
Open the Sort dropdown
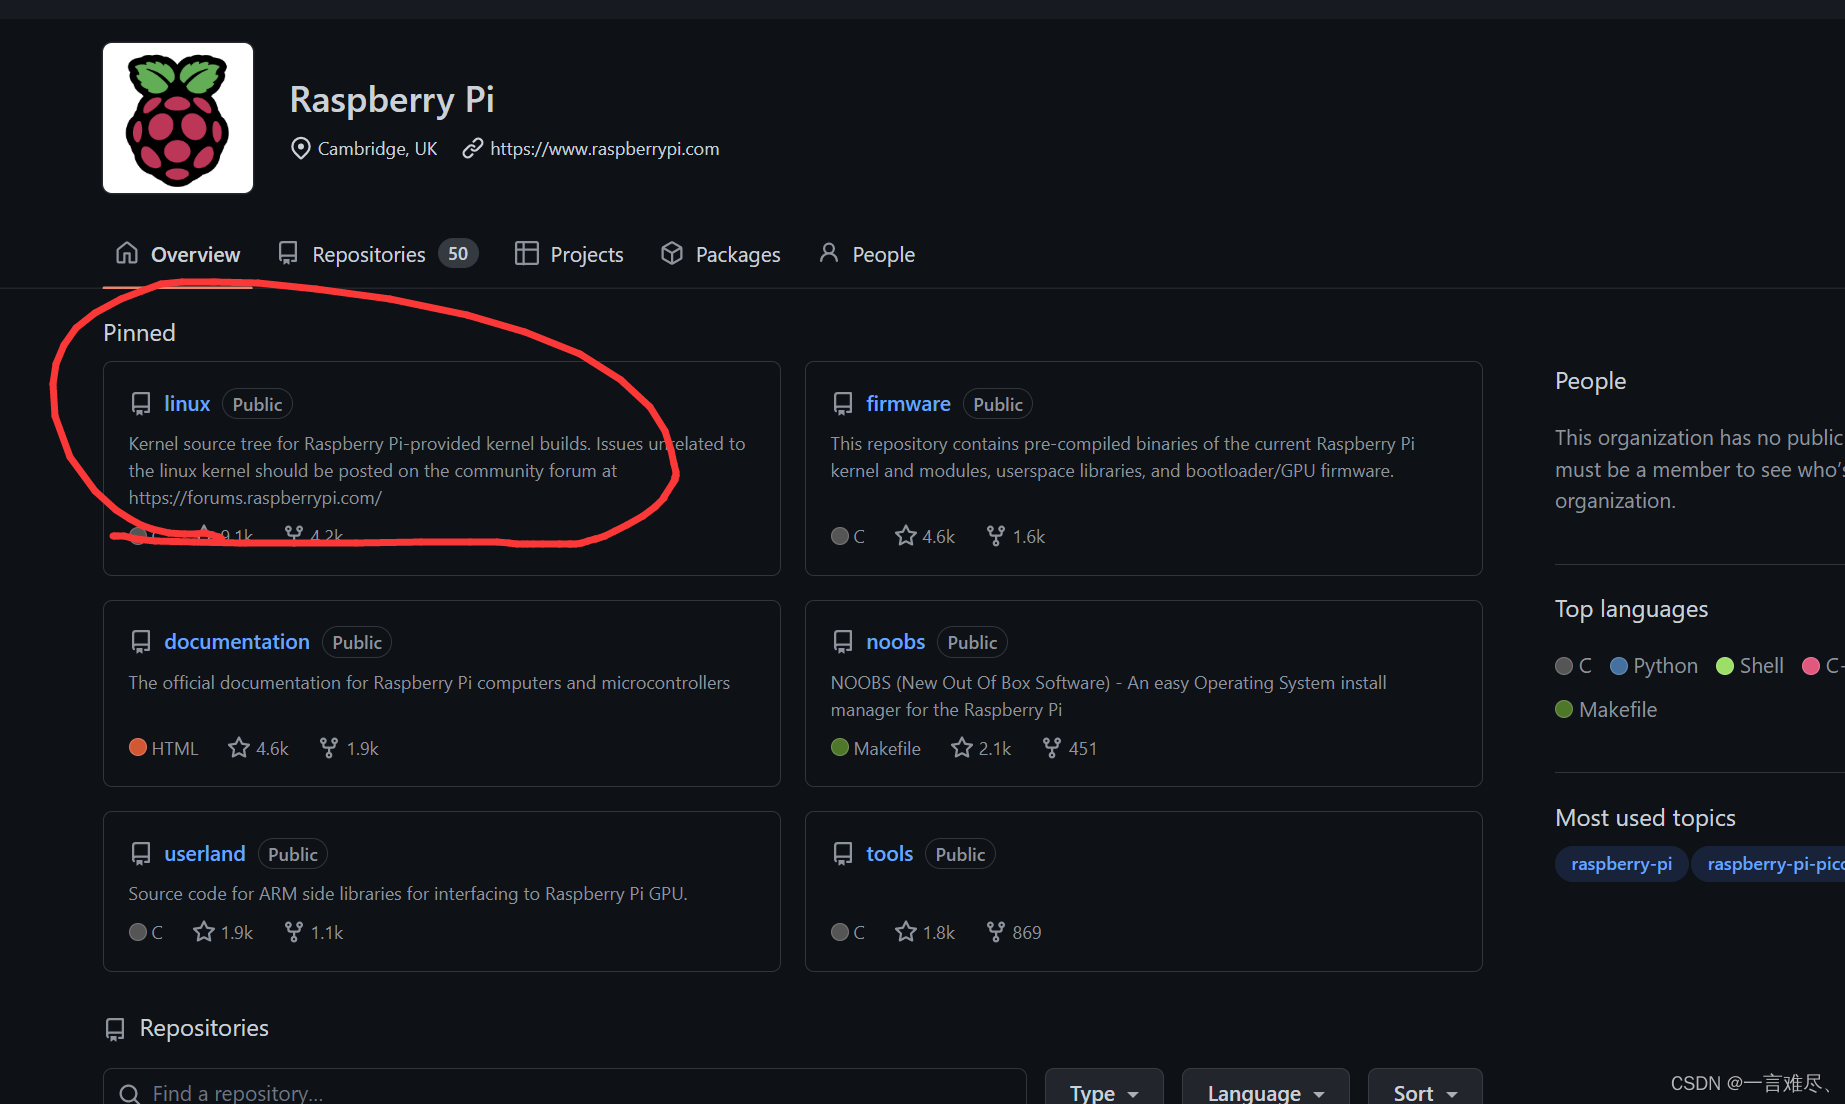click(x=1425, y=1089)
